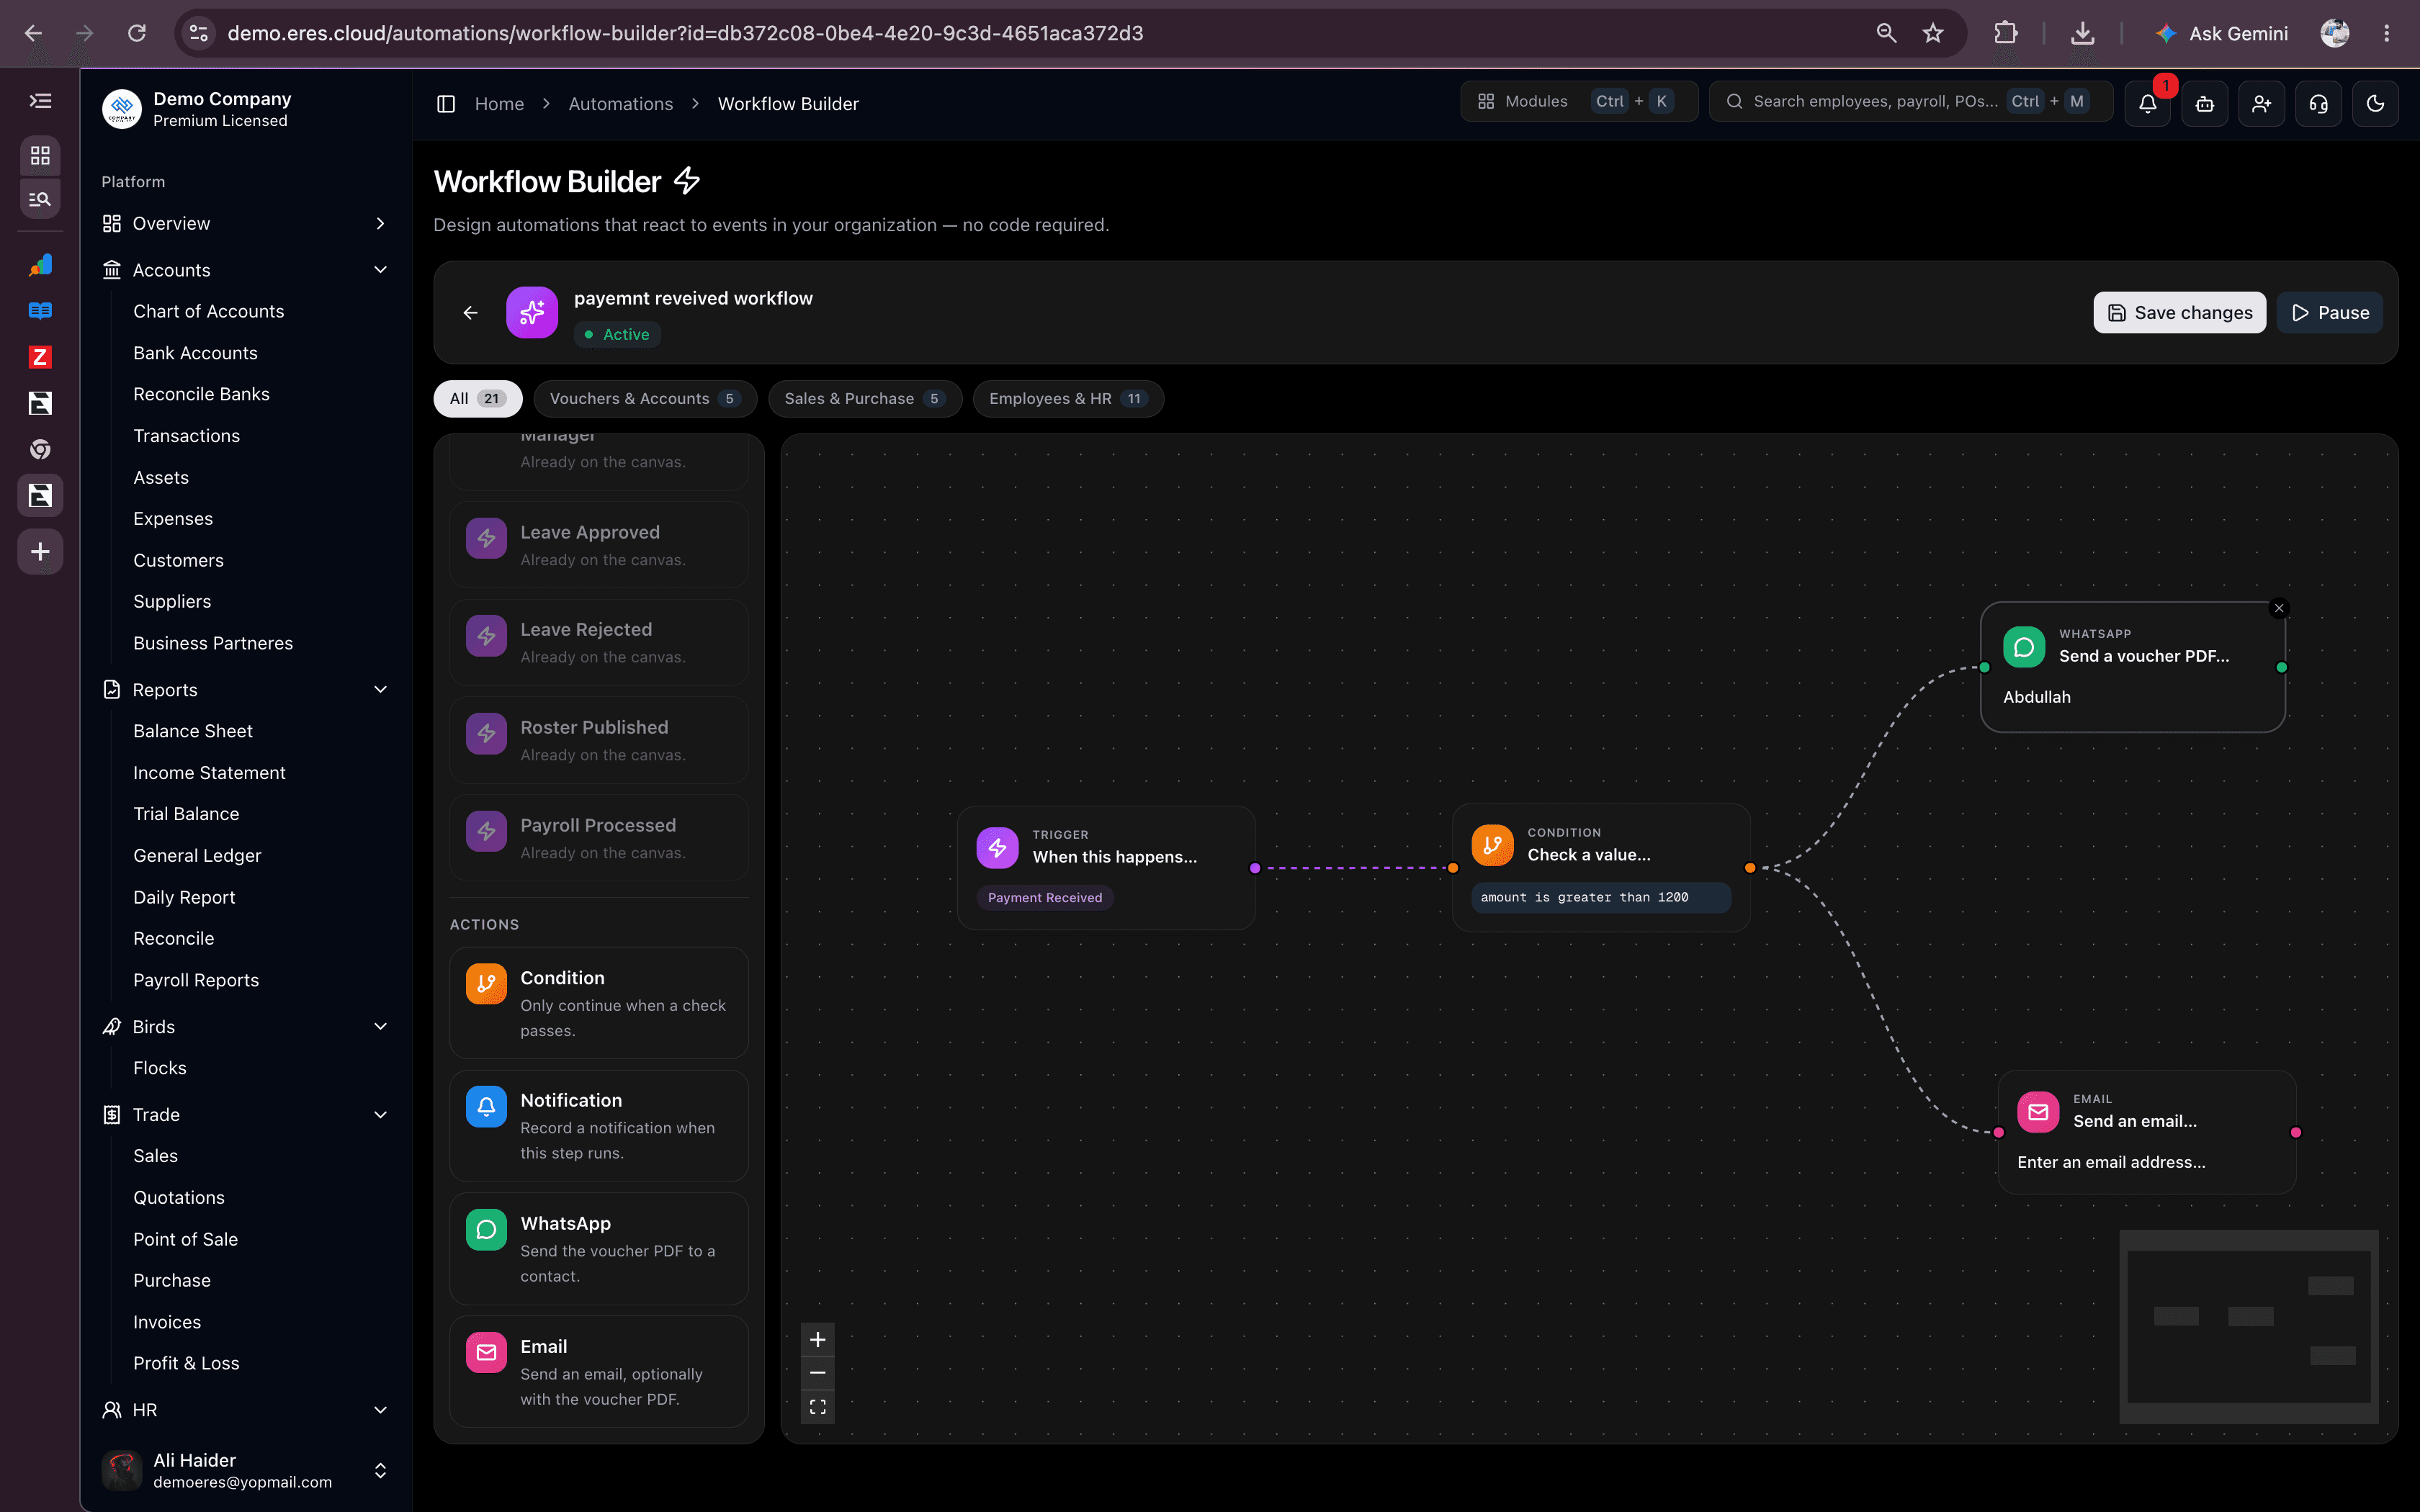
Task: Click the Email action palette icon
Action: coord(486,1353)
